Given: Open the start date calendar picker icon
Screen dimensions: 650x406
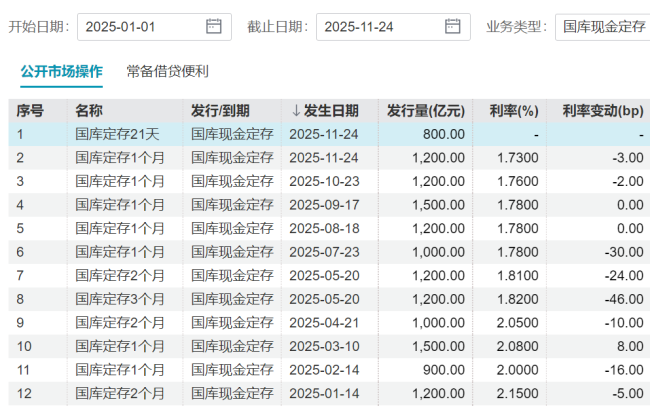Looking at the screenshot, I should coord(214,27).
